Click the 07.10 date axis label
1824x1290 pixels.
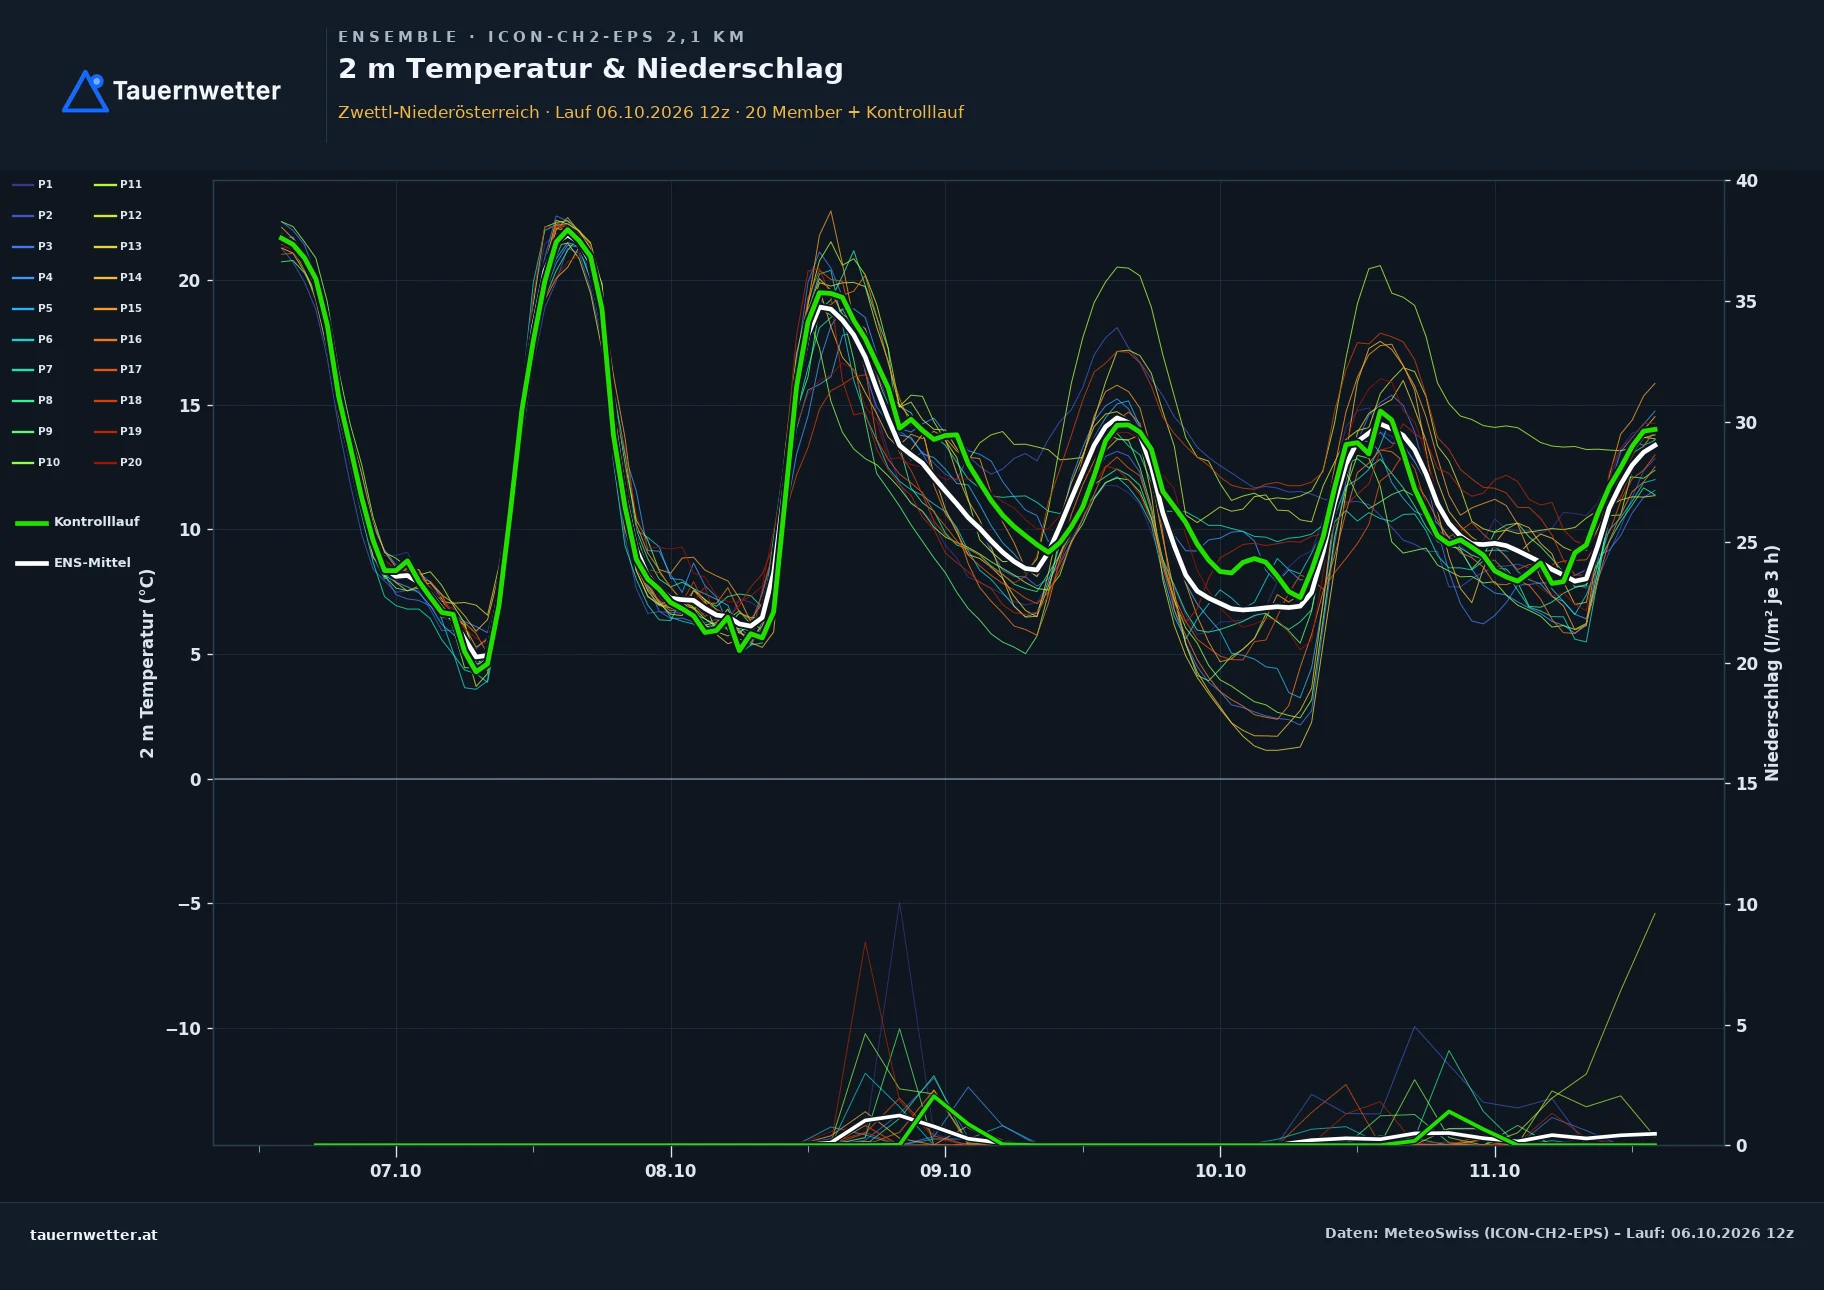(x=396, y=1171)
